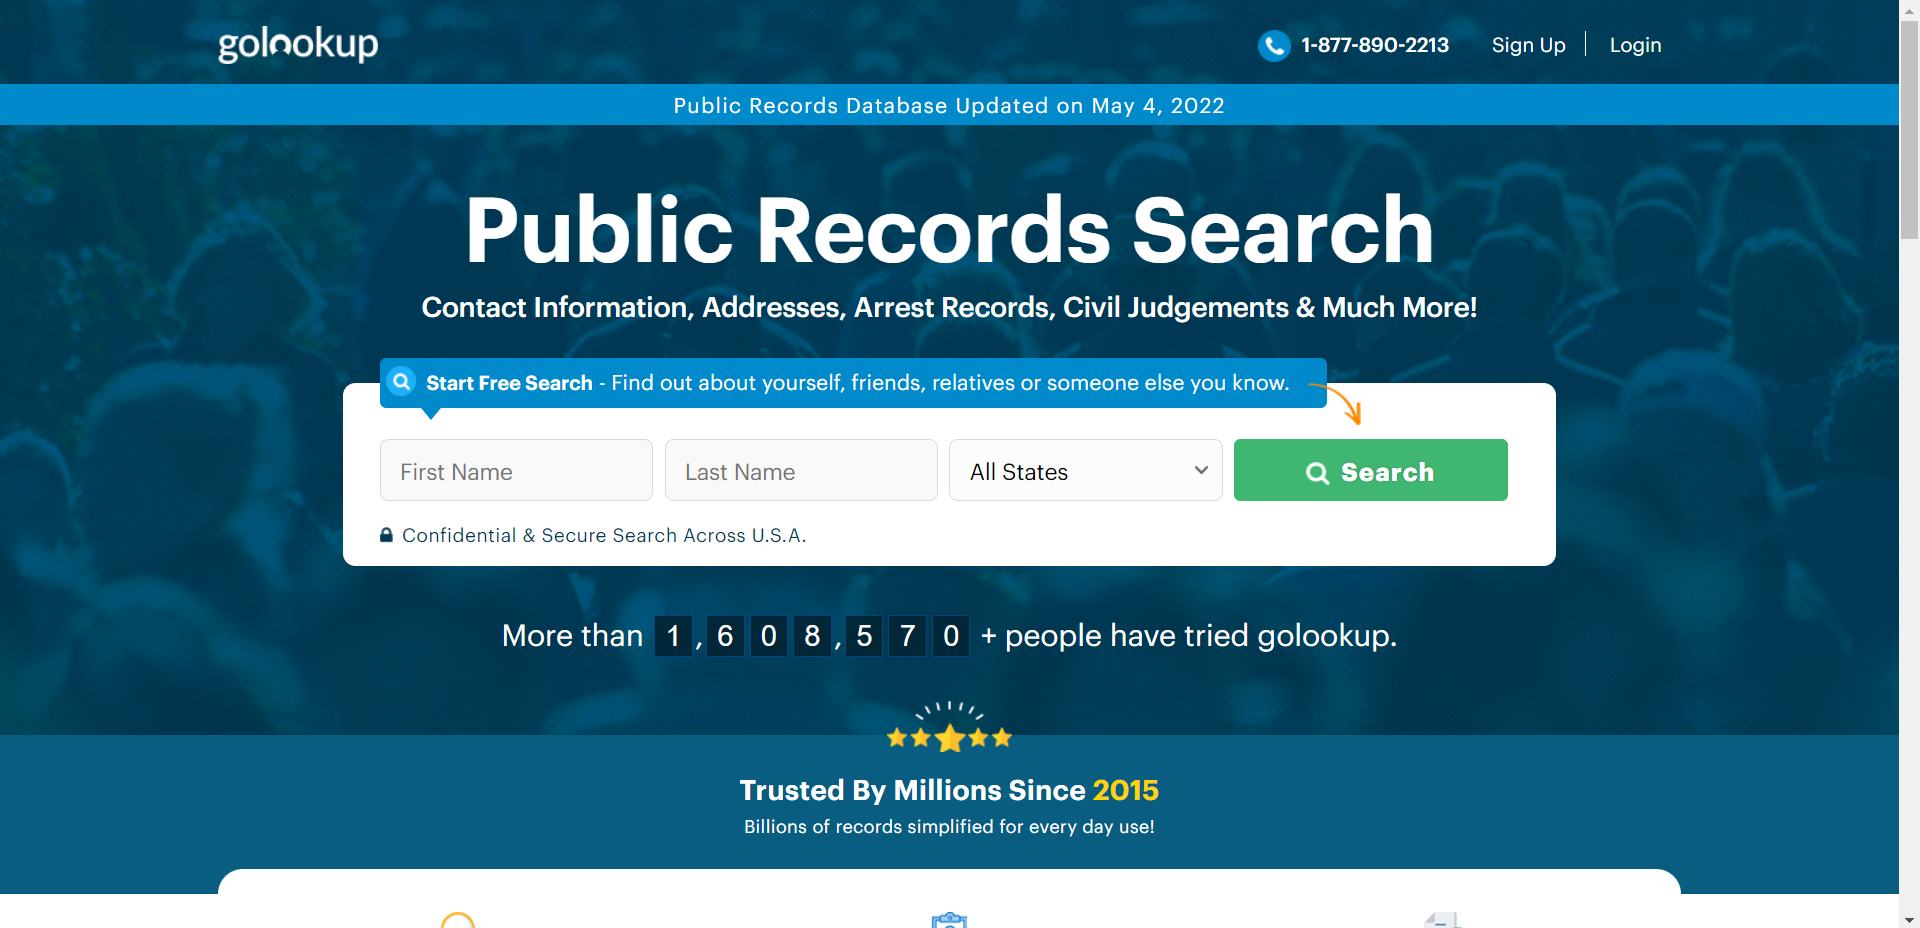Click the page scrollbar thumb

1909,130
